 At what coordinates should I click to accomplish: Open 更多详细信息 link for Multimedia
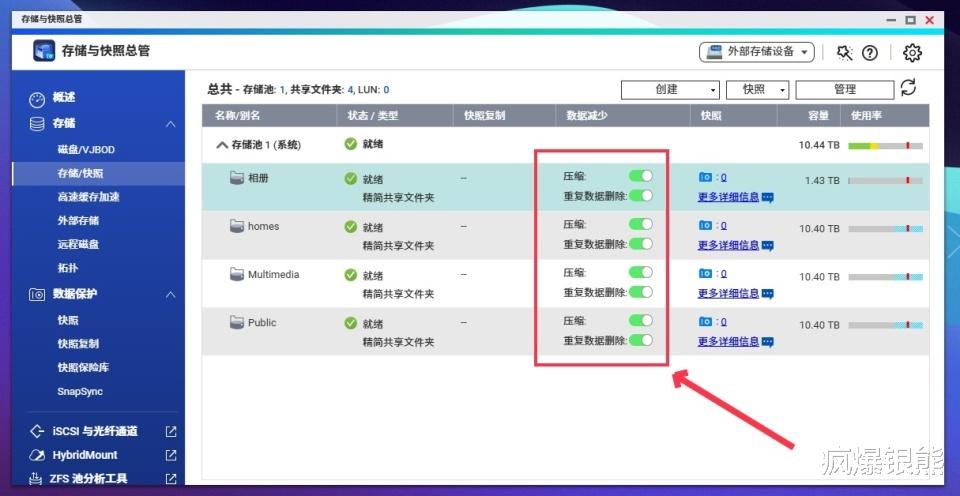click(x=728, y=293)
